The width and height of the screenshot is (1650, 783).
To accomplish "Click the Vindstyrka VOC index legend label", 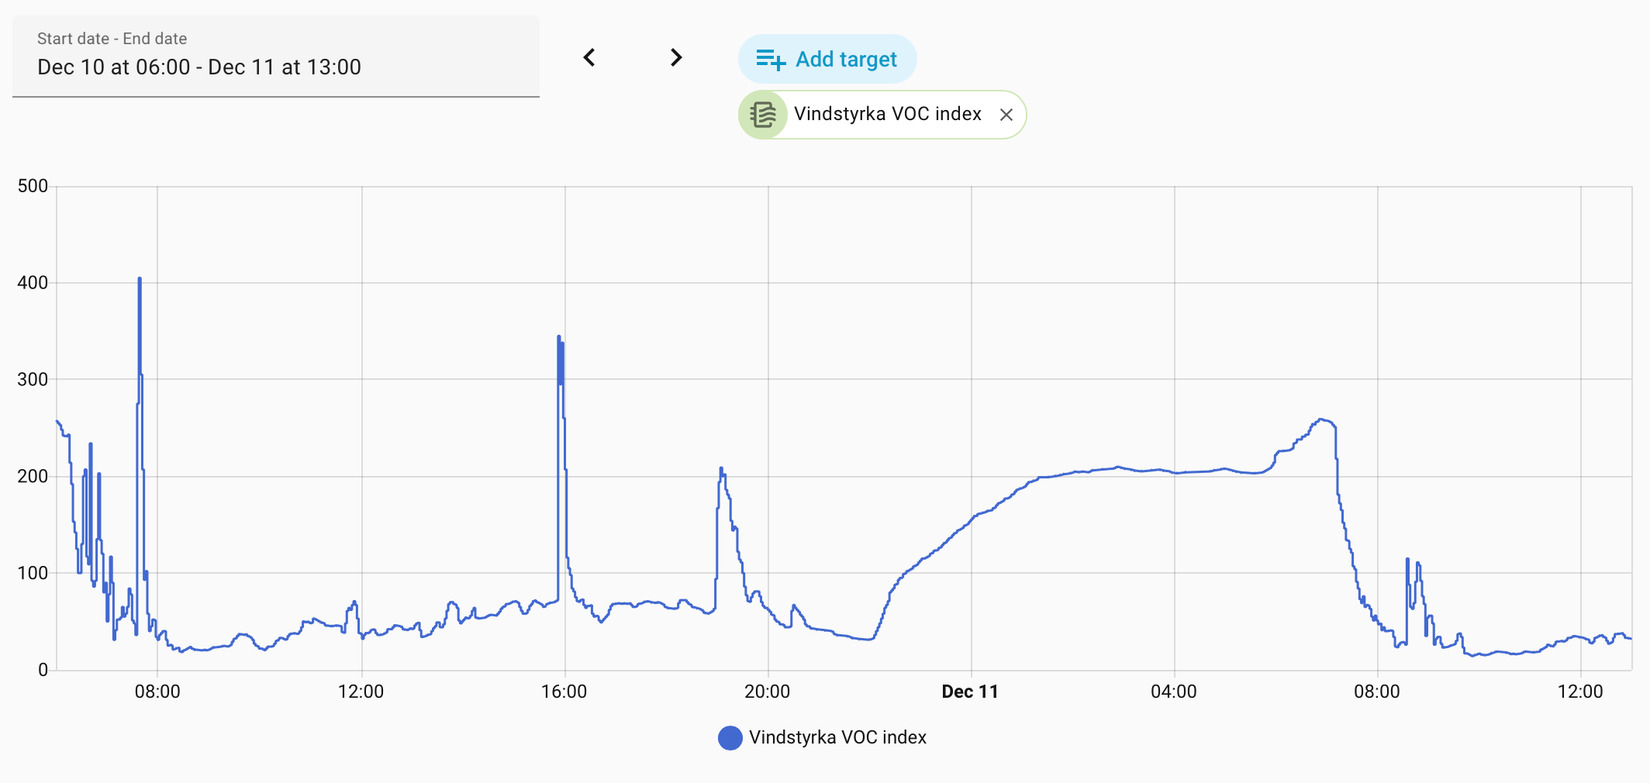I will (839, 737).
